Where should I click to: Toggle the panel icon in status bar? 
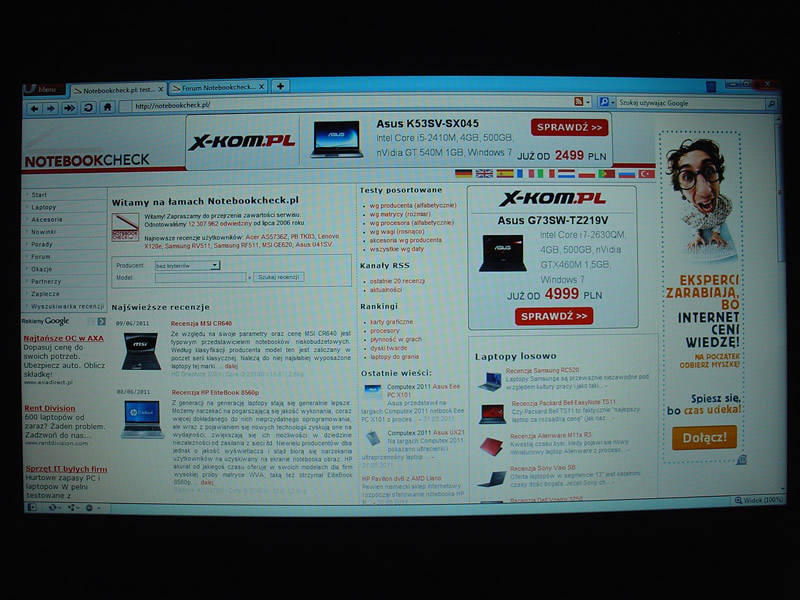coord(33,507)
